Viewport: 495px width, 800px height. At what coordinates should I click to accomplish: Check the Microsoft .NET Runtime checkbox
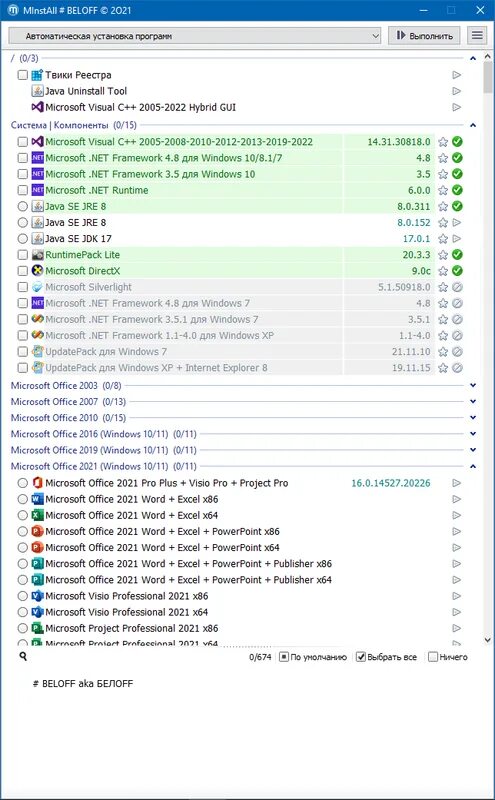pyautogui.click(x=22, y=190)
